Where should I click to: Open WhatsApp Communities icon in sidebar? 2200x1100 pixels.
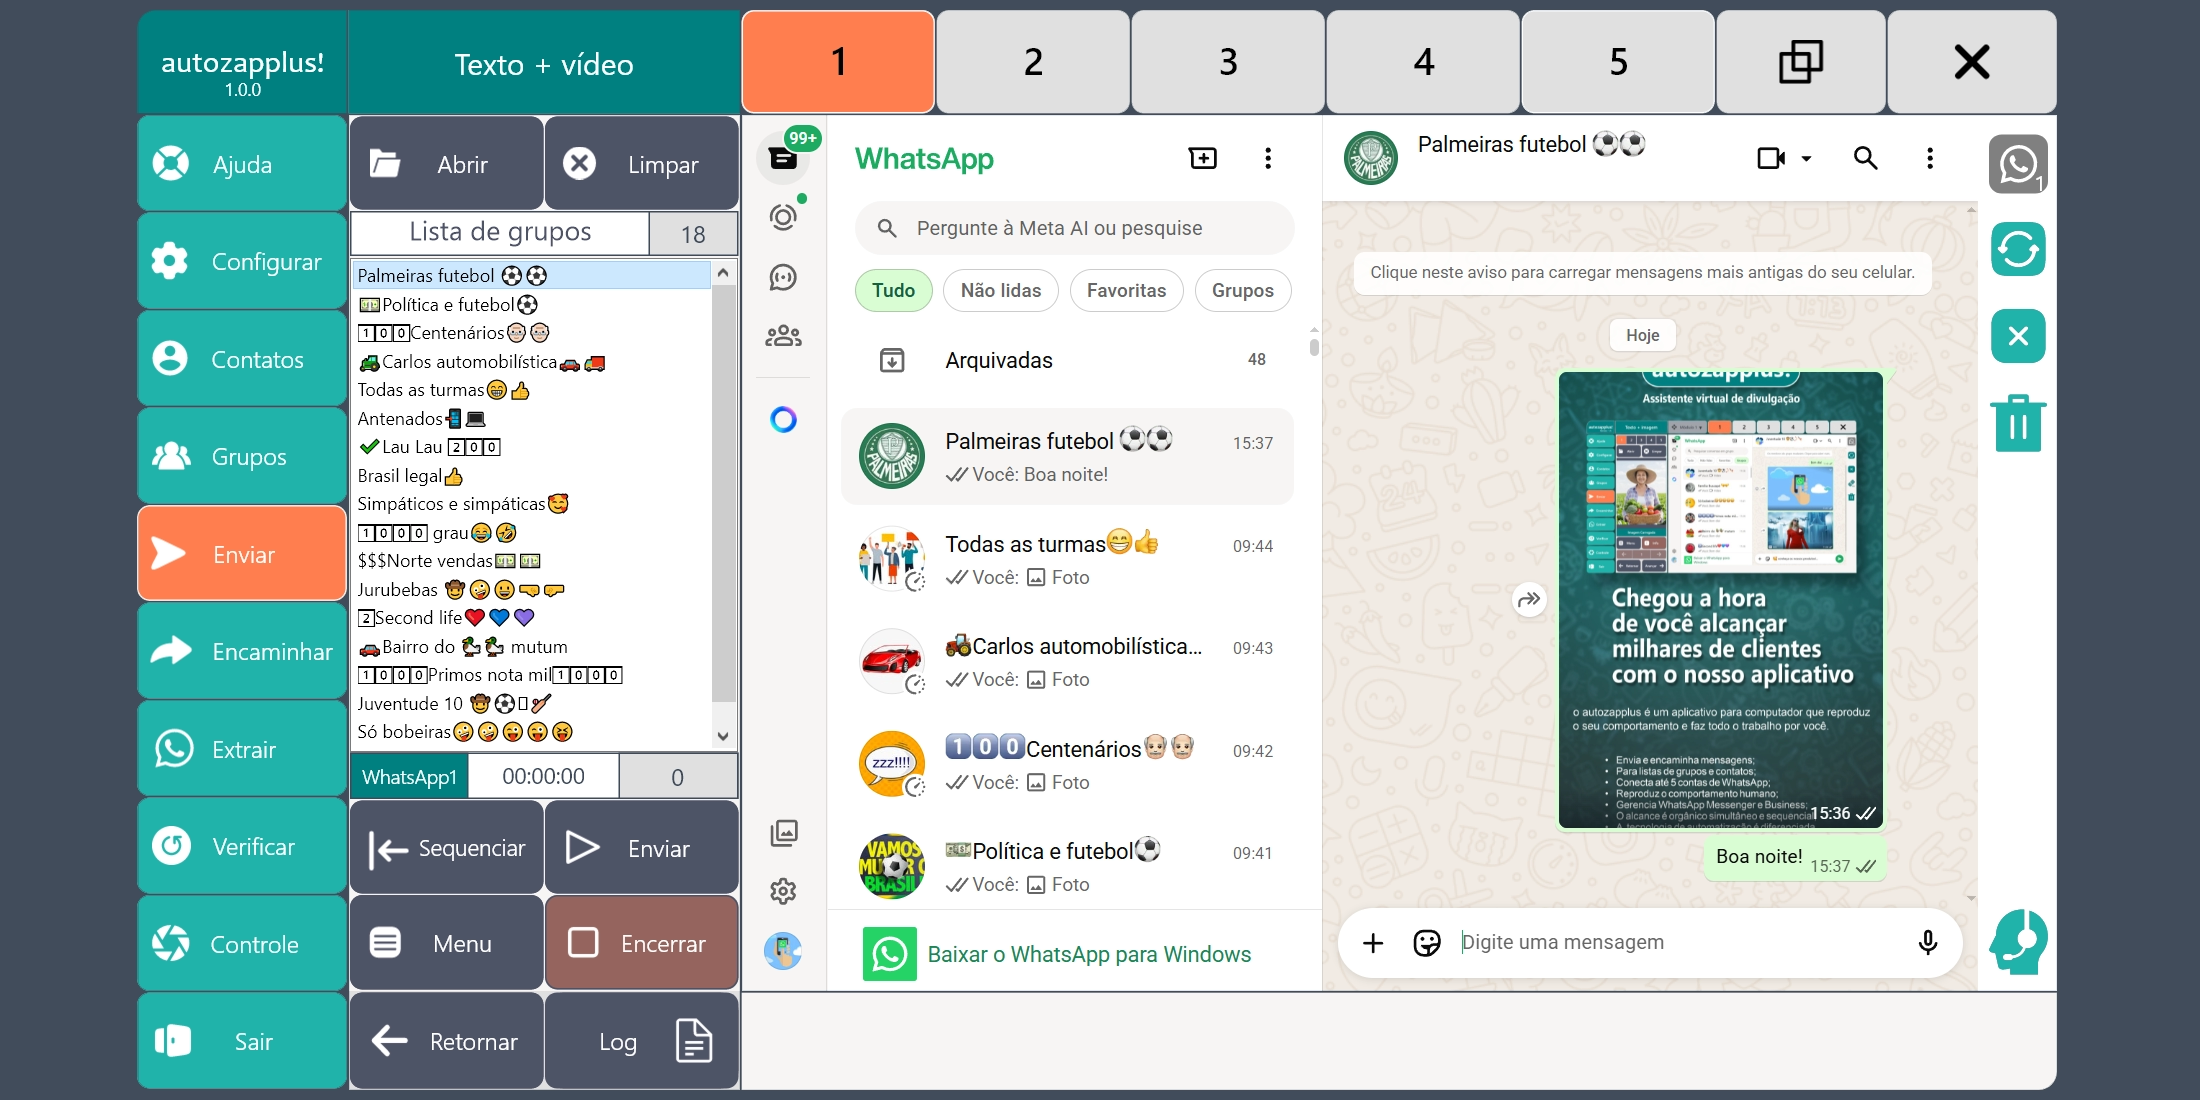pyautogui.click(x=783, y=336)
